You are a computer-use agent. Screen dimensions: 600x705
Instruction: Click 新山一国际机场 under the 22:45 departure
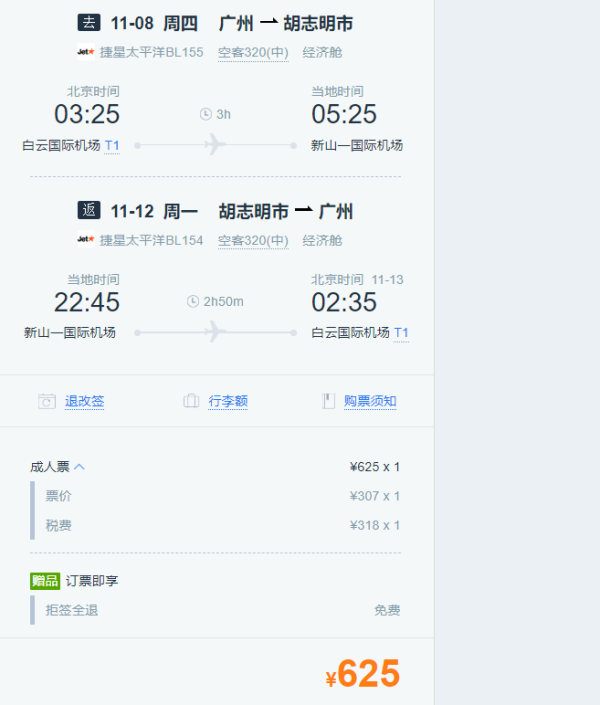tap(70, 333)
